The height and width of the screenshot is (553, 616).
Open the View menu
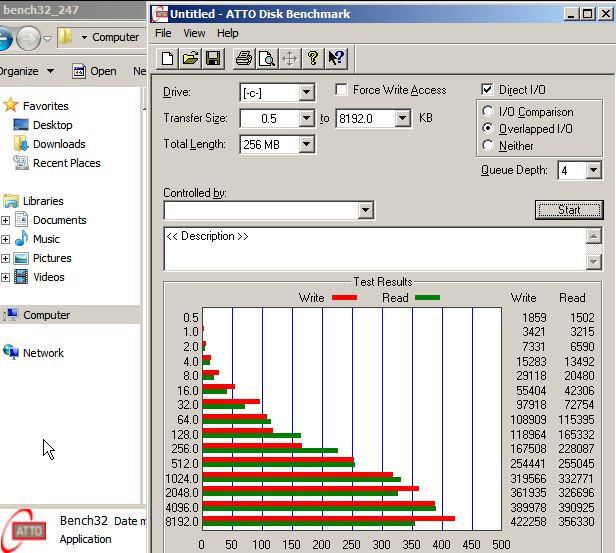click(x=194, y=33)
